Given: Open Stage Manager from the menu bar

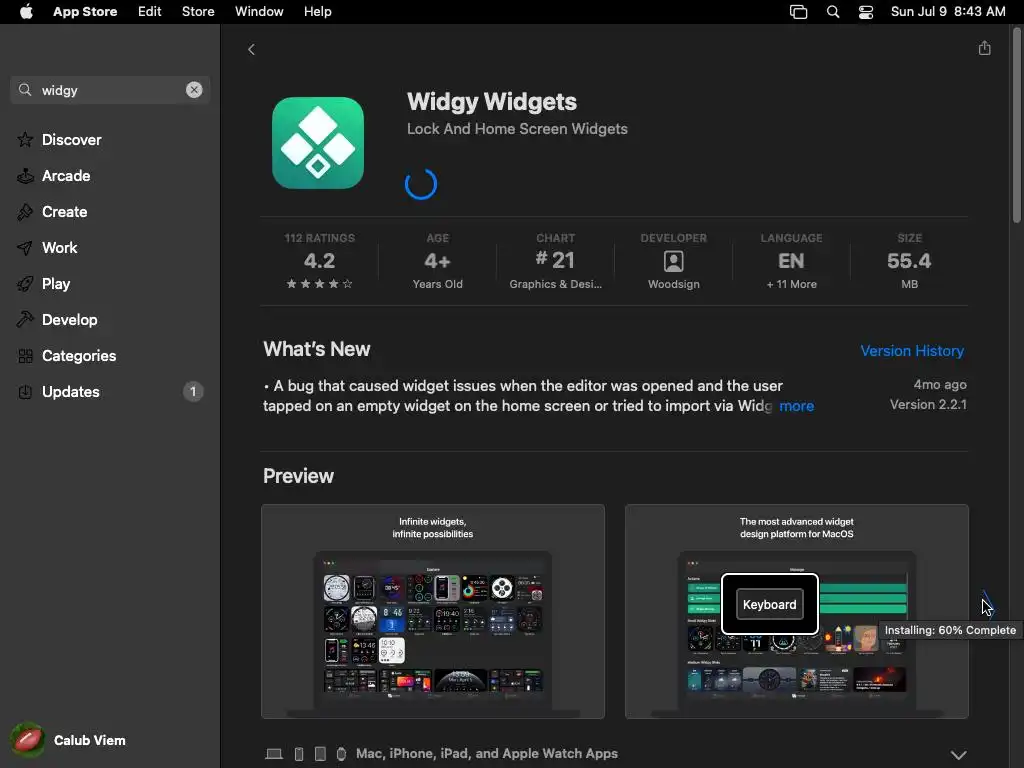Looking at the screenshot, I should (x=798, y=12).
